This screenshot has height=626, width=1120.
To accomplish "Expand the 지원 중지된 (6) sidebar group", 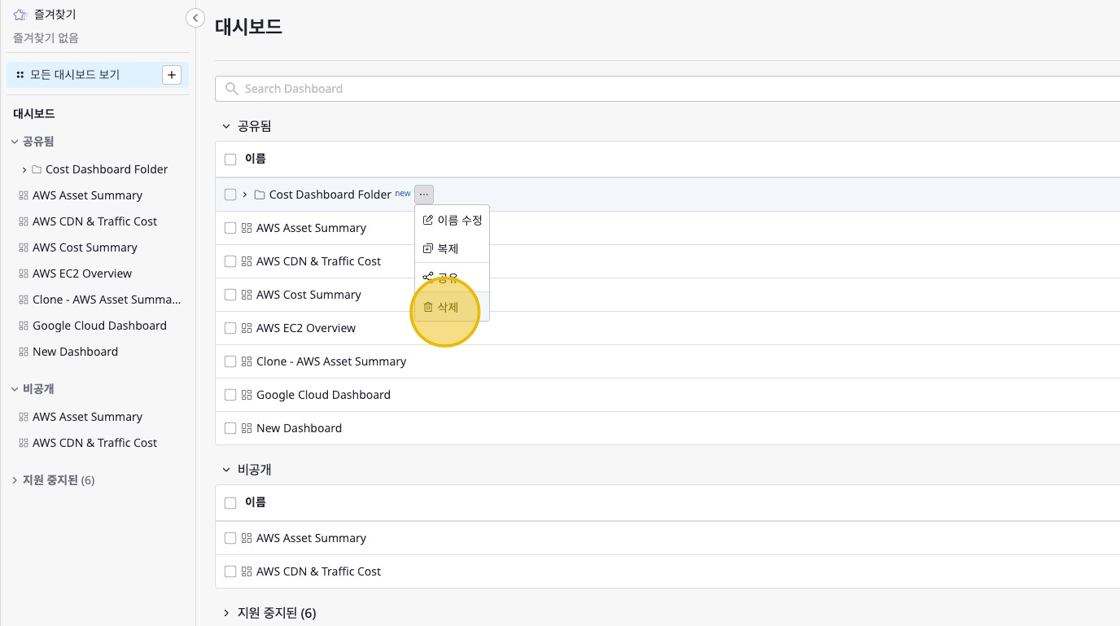I will click(14, 480).
